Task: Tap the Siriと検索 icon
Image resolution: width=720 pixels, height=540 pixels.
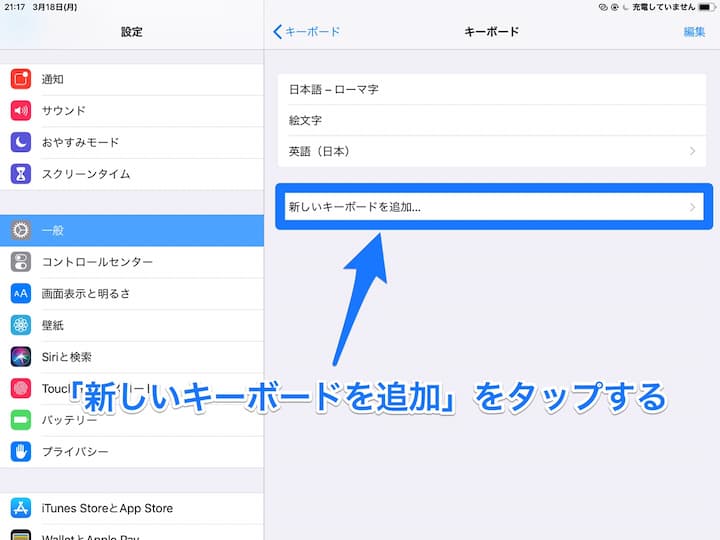Action: pyautogui.click(x=21, y=357)
